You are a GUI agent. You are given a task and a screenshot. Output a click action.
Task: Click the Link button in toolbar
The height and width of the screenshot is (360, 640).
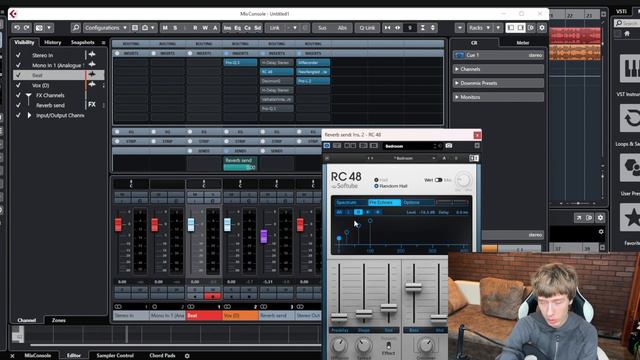pos(275,28)
